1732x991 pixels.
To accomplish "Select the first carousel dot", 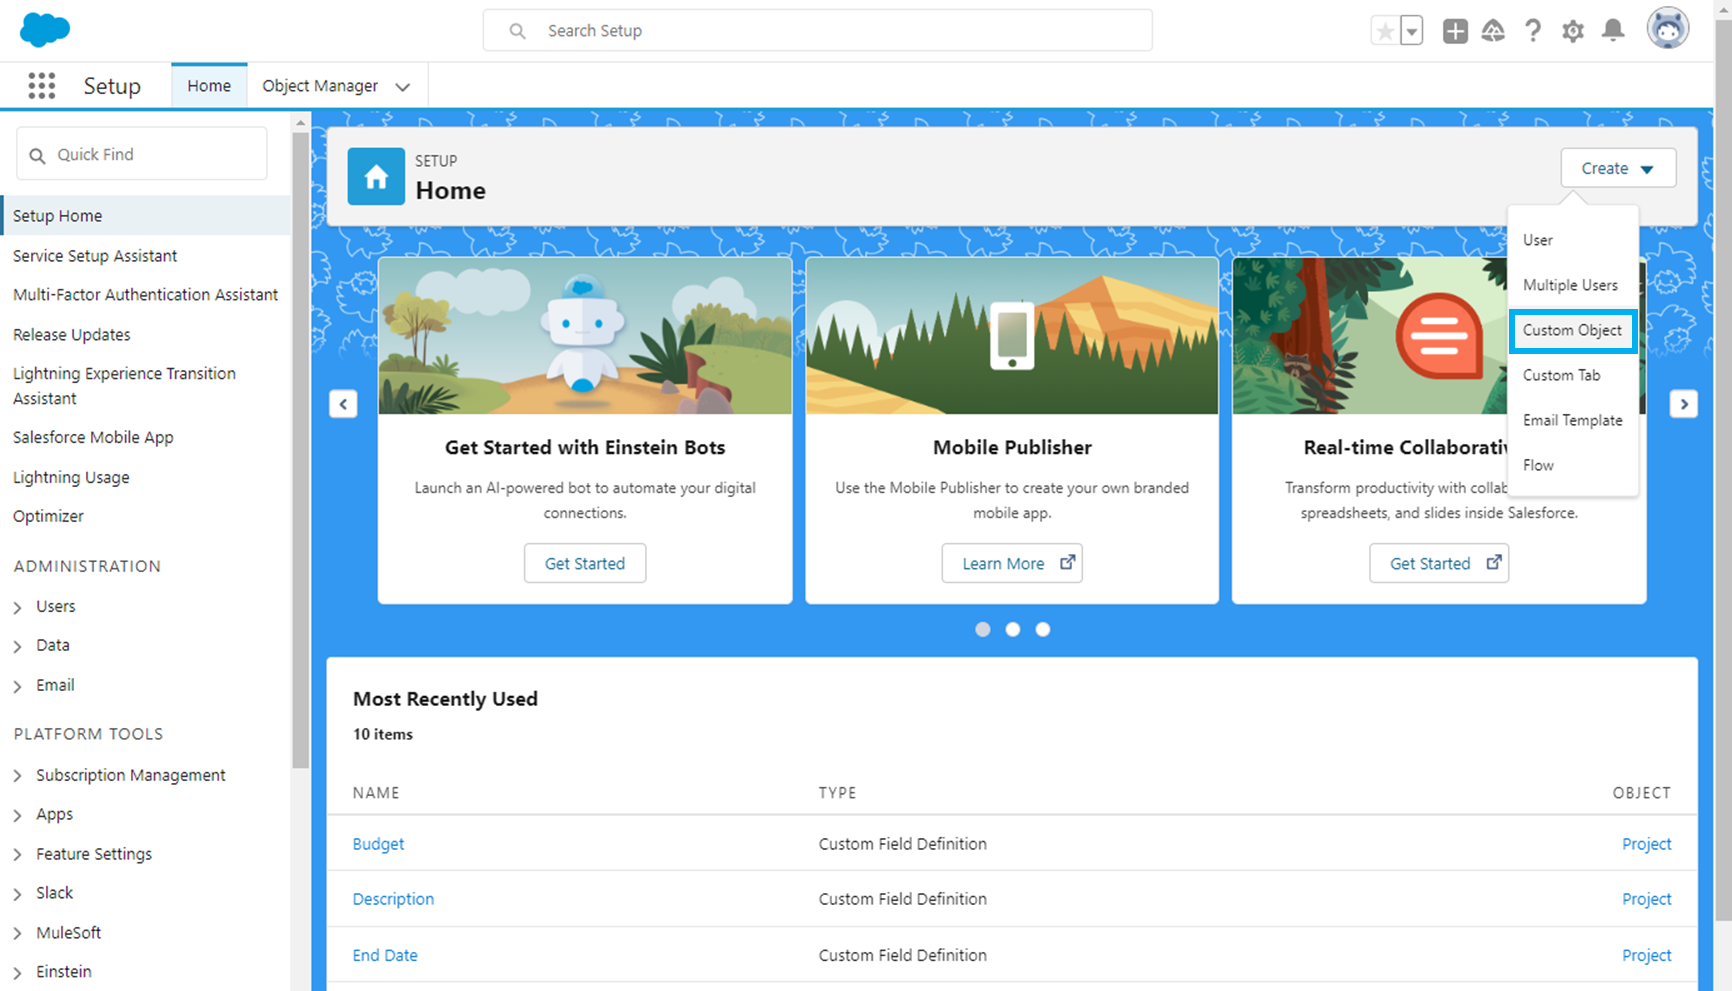I will click(x=983, y=629).
